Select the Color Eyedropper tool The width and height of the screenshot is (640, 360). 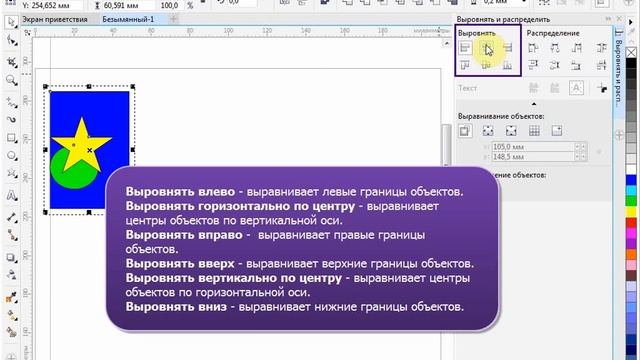pos(11,297)
